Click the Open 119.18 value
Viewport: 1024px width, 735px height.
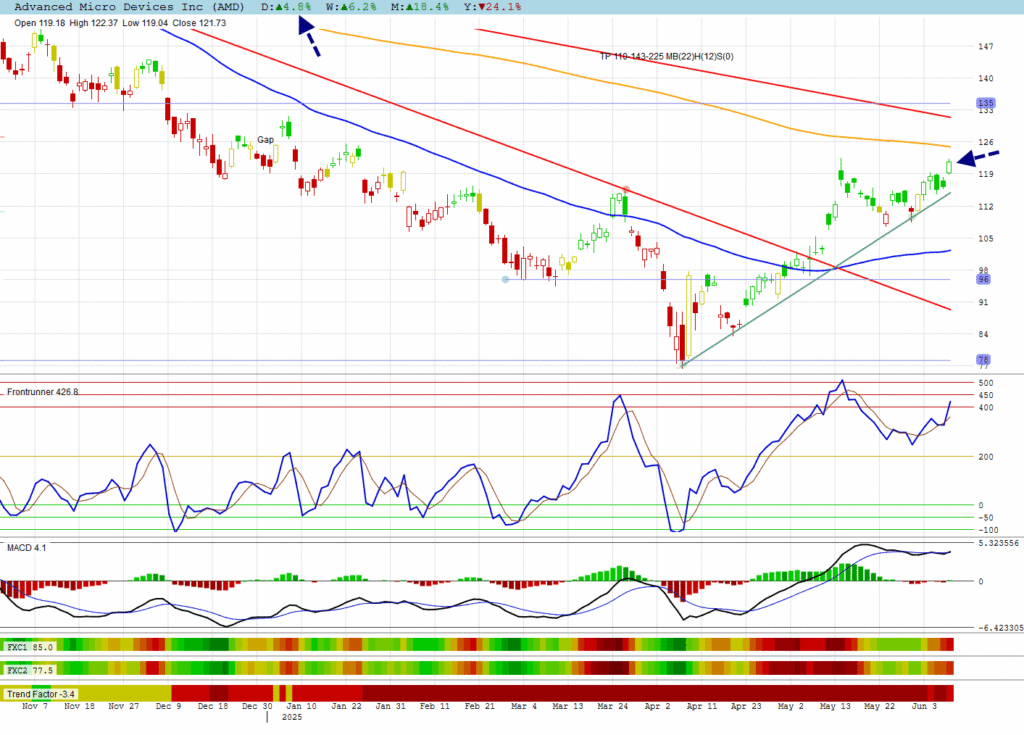(x=40, y=23)
